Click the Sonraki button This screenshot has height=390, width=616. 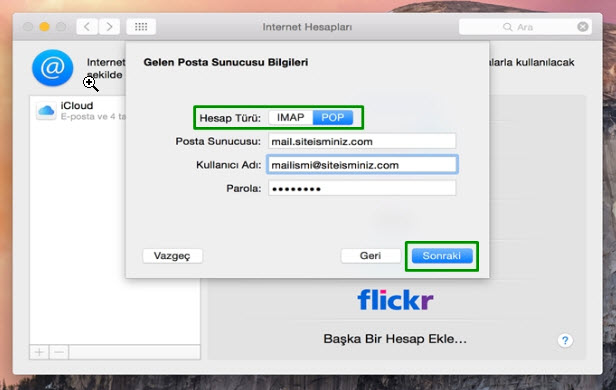(x=442, y=256)
